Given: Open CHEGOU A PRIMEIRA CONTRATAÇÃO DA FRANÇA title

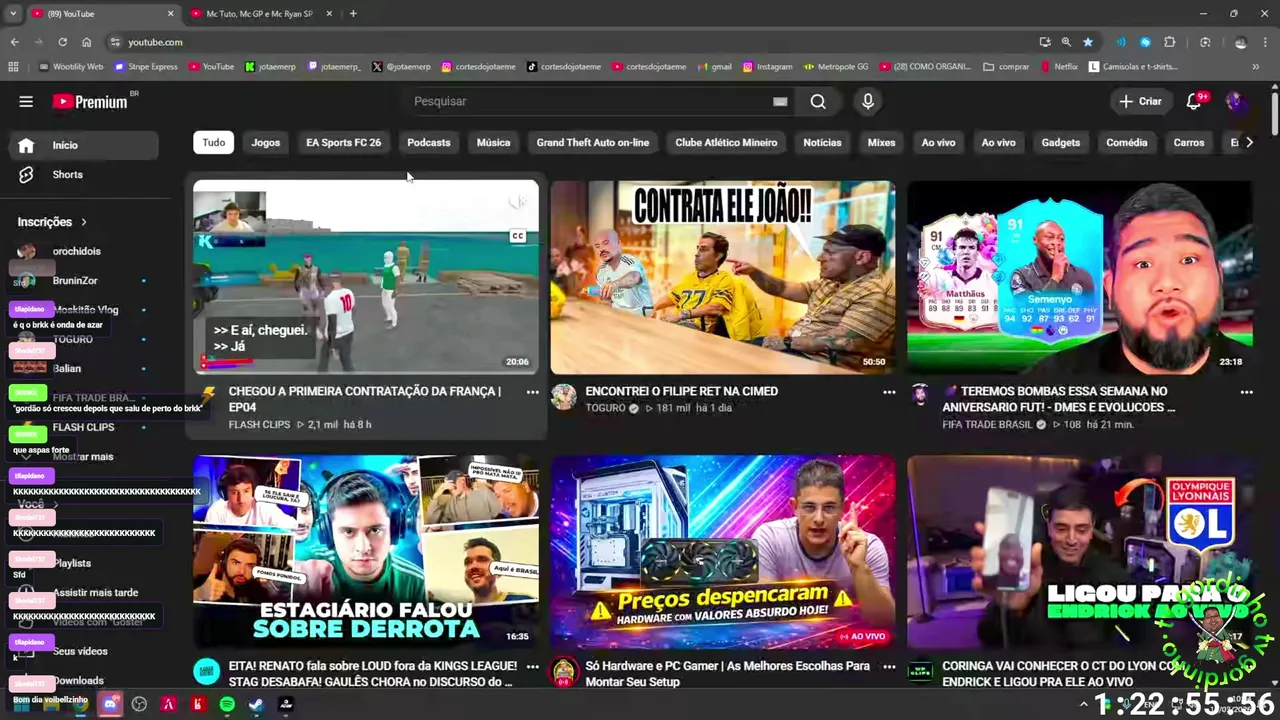Looking at the screenshot, I should click(365, 399).
